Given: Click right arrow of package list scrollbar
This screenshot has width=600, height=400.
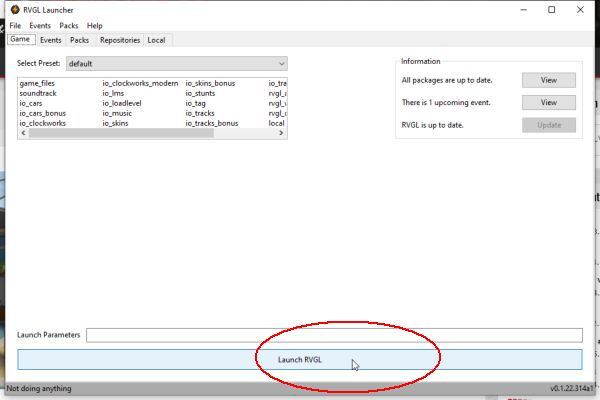Looking at the screenshot, I should 281,133.
